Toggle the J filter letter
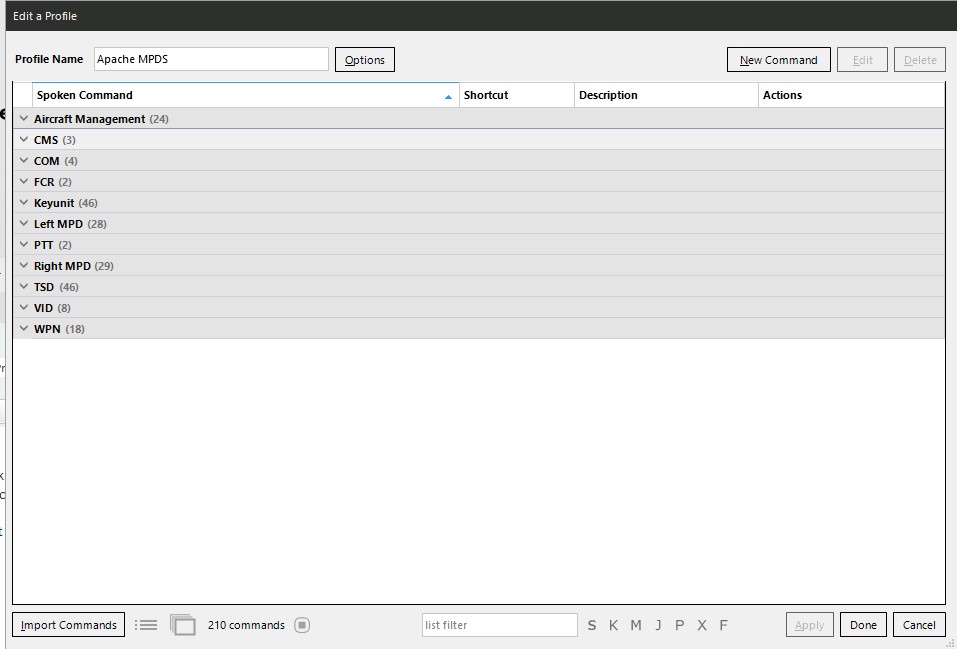Screen dimensions: 957x649 658,625
